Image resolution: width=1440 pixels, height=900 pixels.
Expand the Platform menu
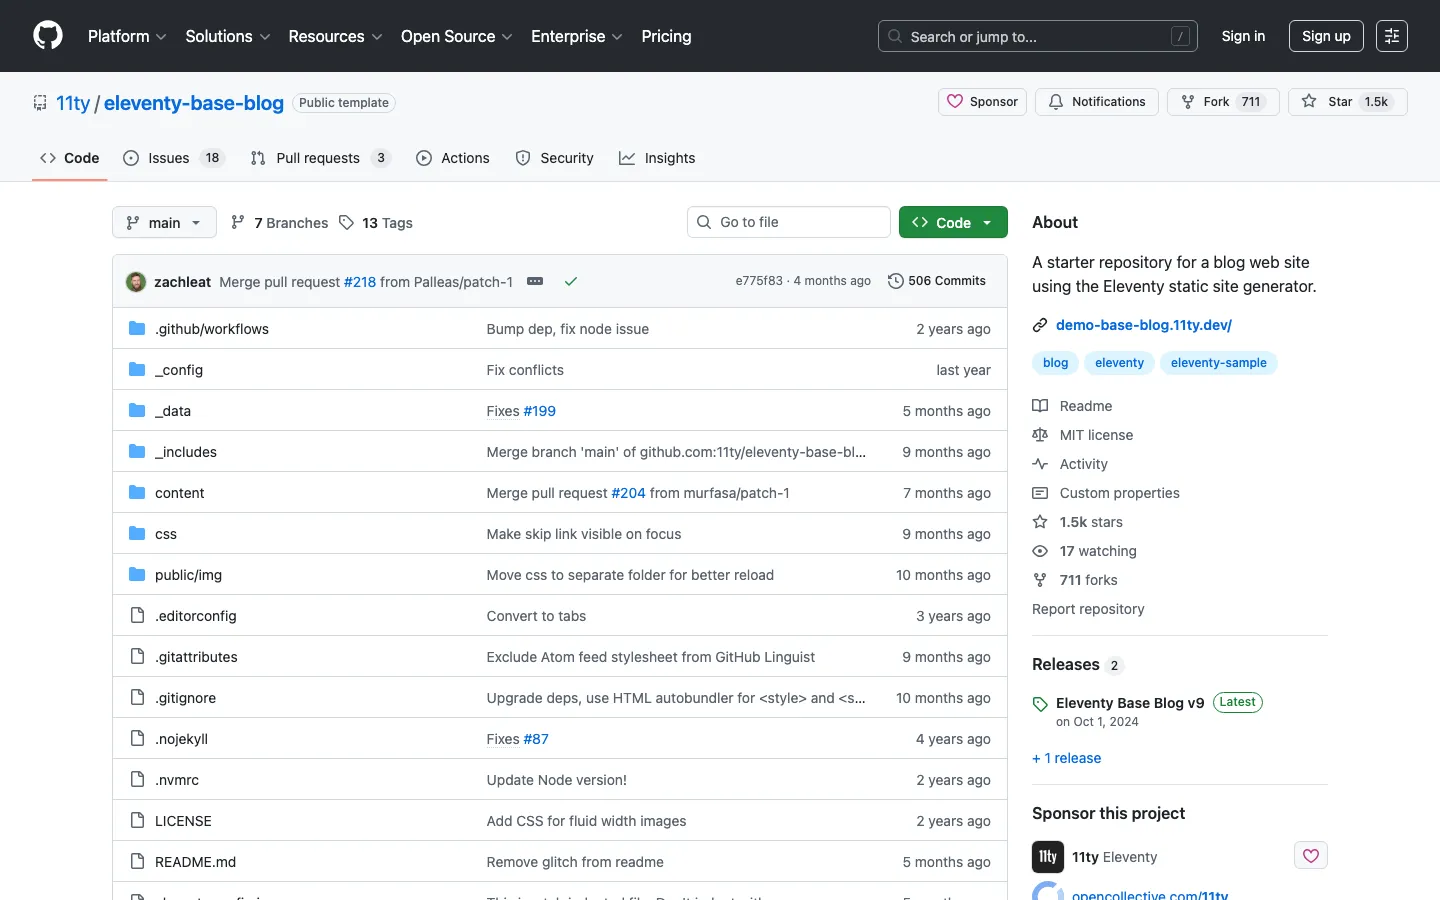127,36
